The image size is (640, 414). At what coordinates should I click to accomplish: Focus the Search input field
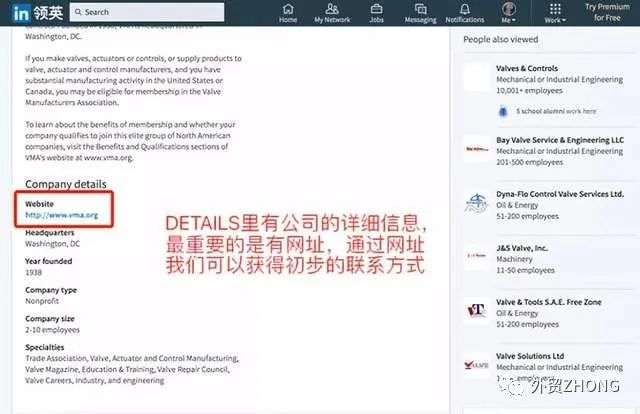[147, 12]
